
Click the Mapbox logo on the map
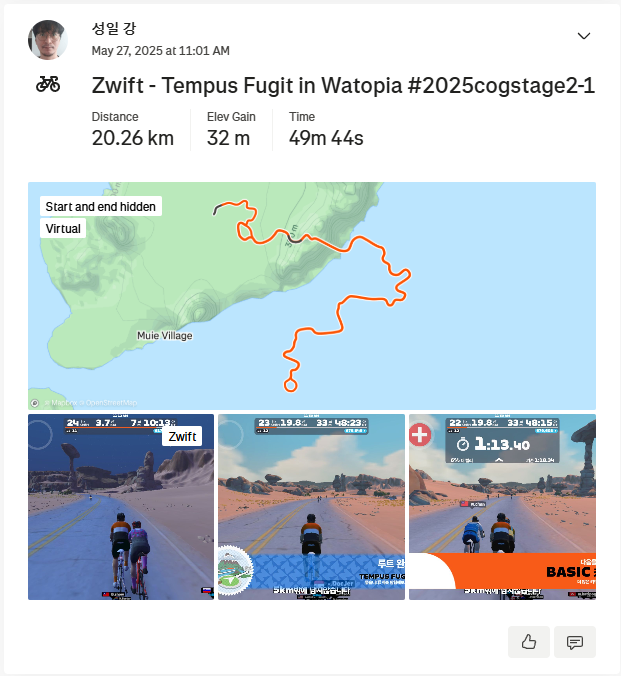coord(35,403)
